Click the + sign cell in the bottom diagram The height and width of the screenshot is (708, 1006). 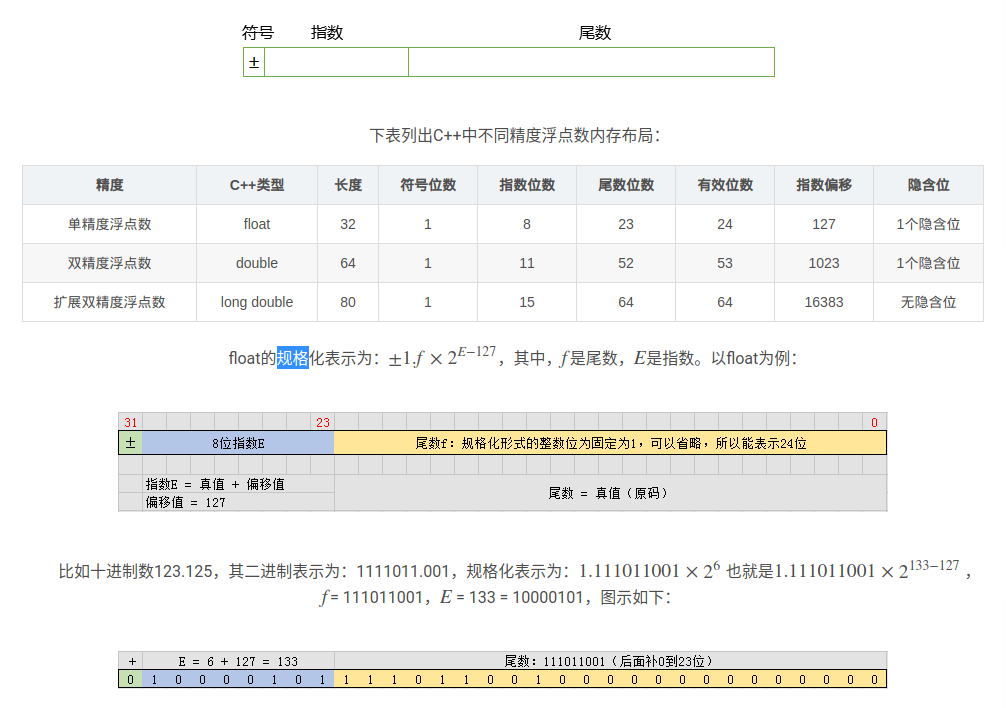(x=132, y=661)
